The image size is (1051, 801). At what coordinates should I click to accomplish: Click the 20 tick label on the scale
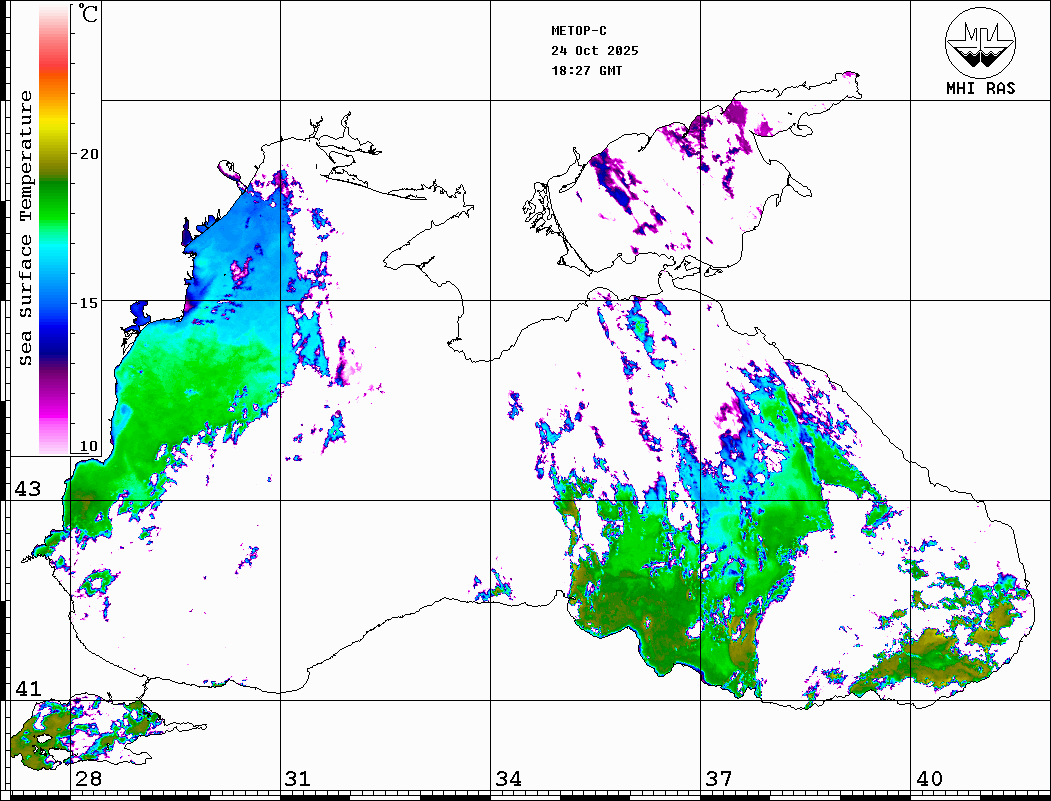[x=89, y=154]
